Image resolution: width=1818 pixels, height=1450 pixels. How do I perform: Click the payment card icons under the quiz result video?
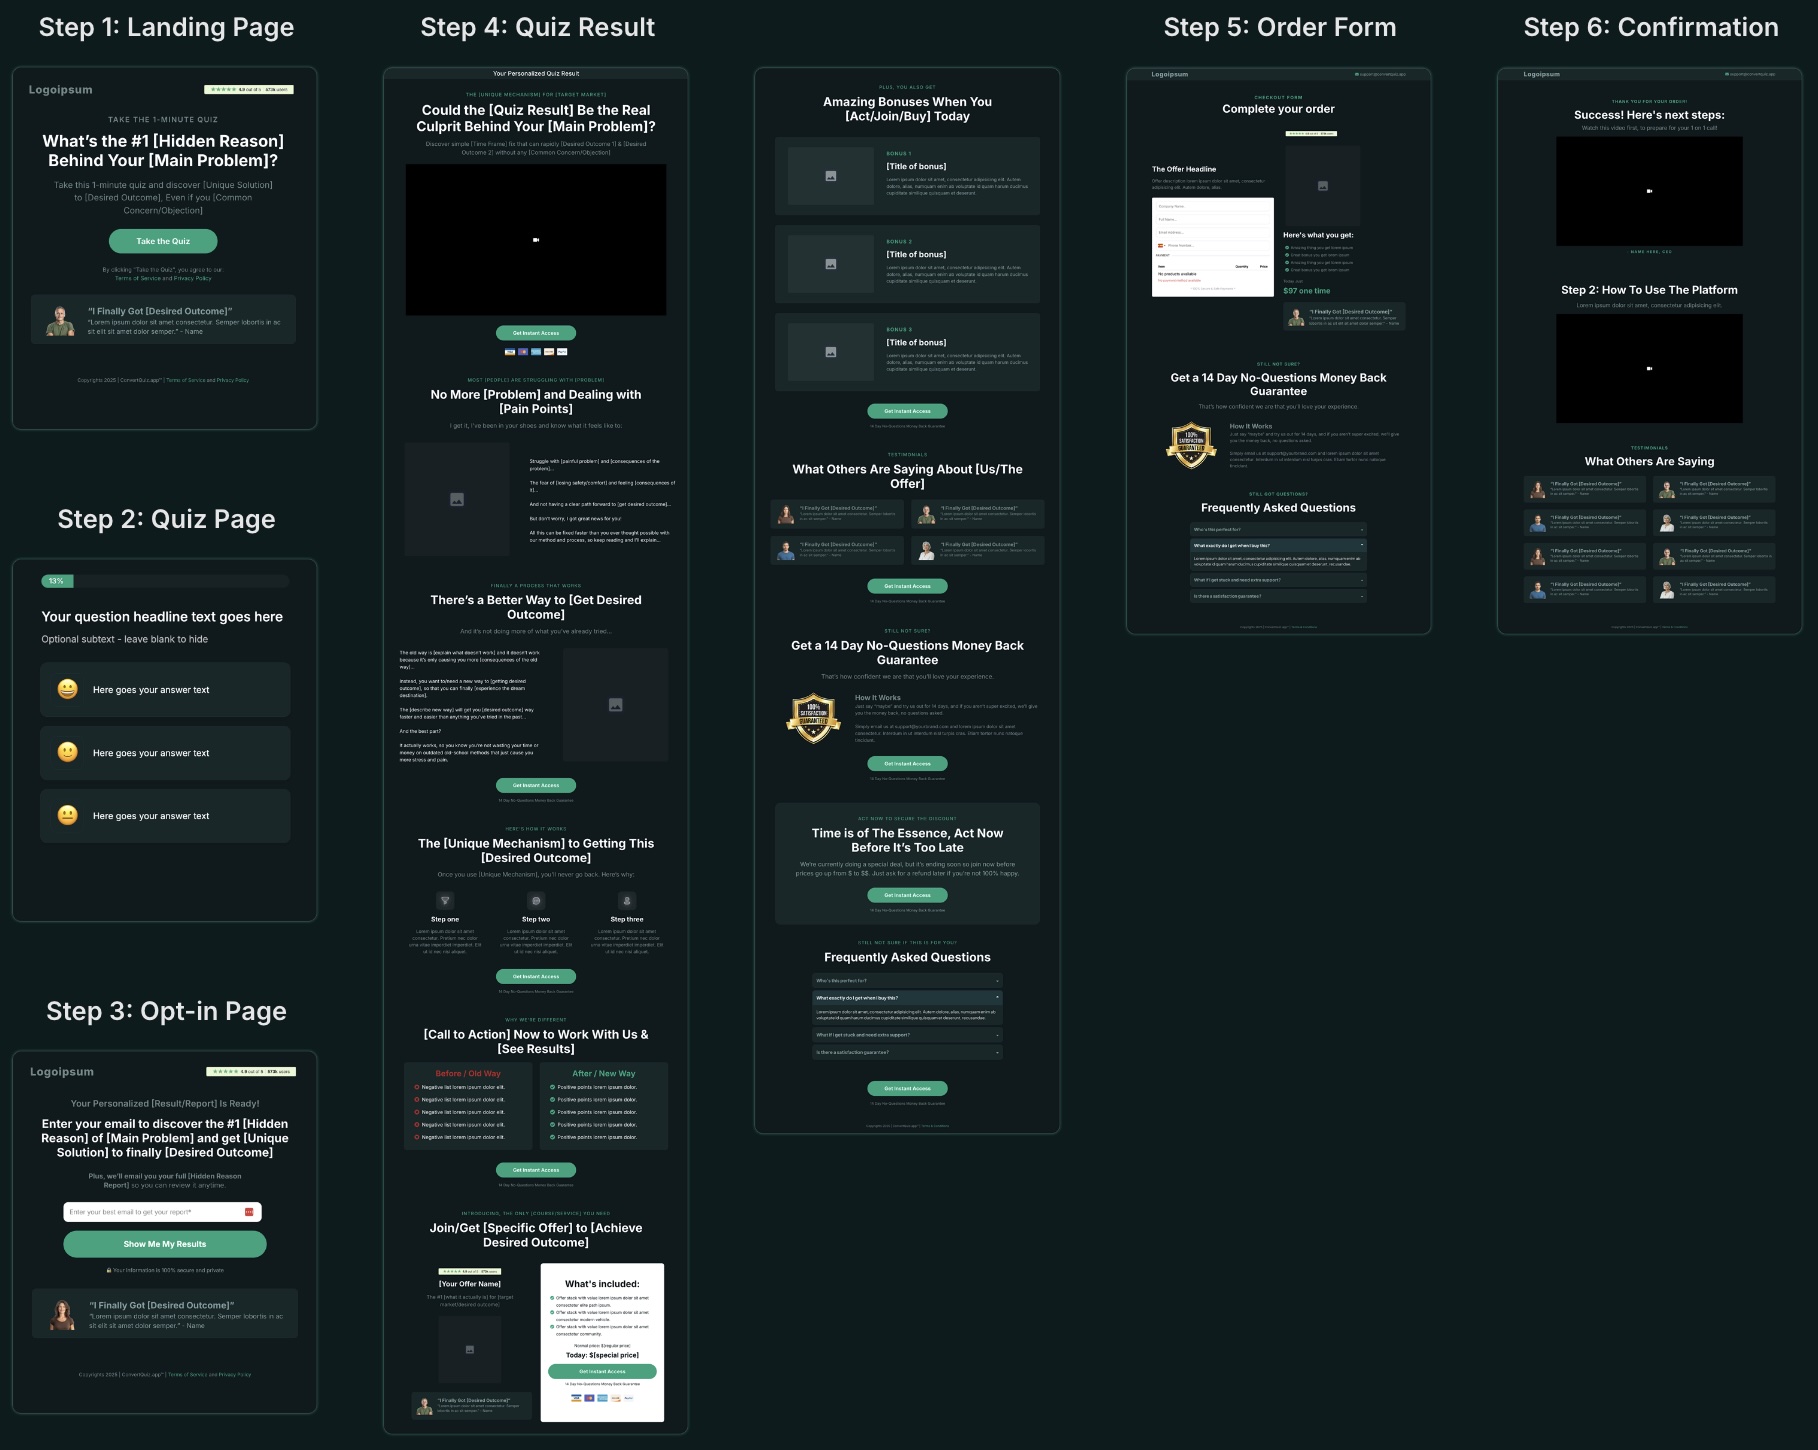(x=536, y=352)
